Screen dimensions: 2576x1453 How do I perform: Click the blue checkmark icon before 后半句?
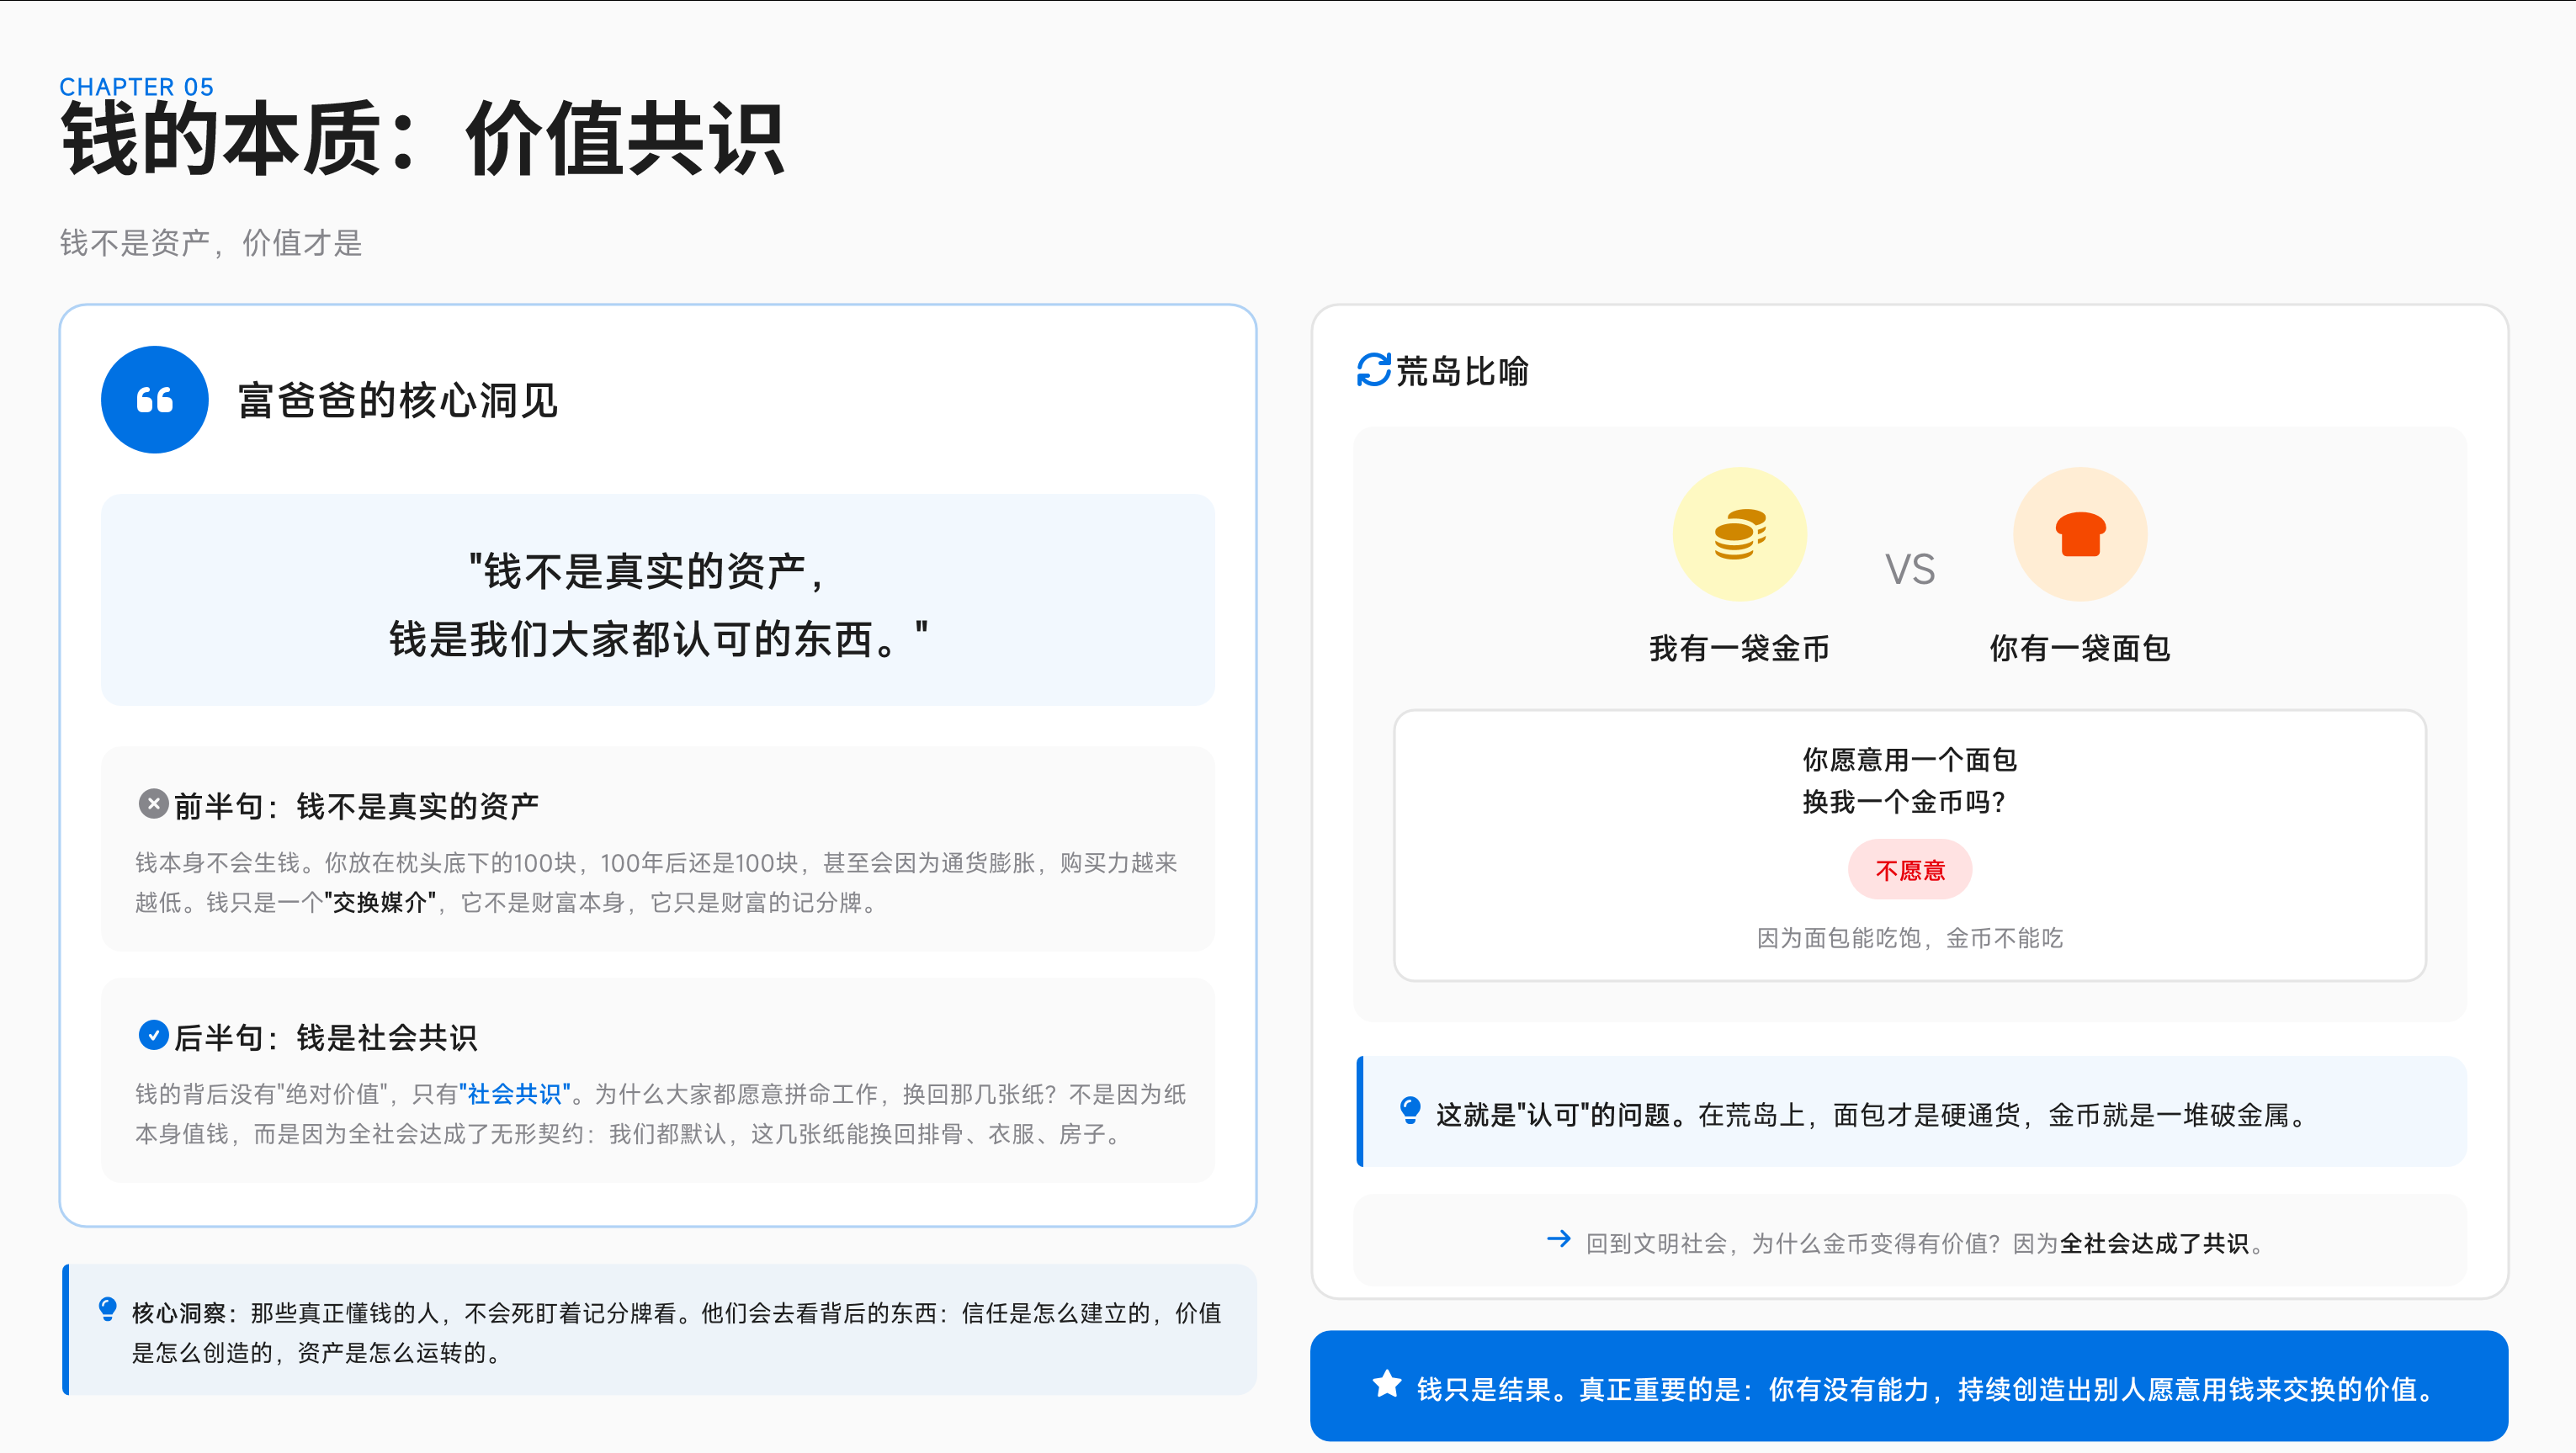tap(153, 1035)
